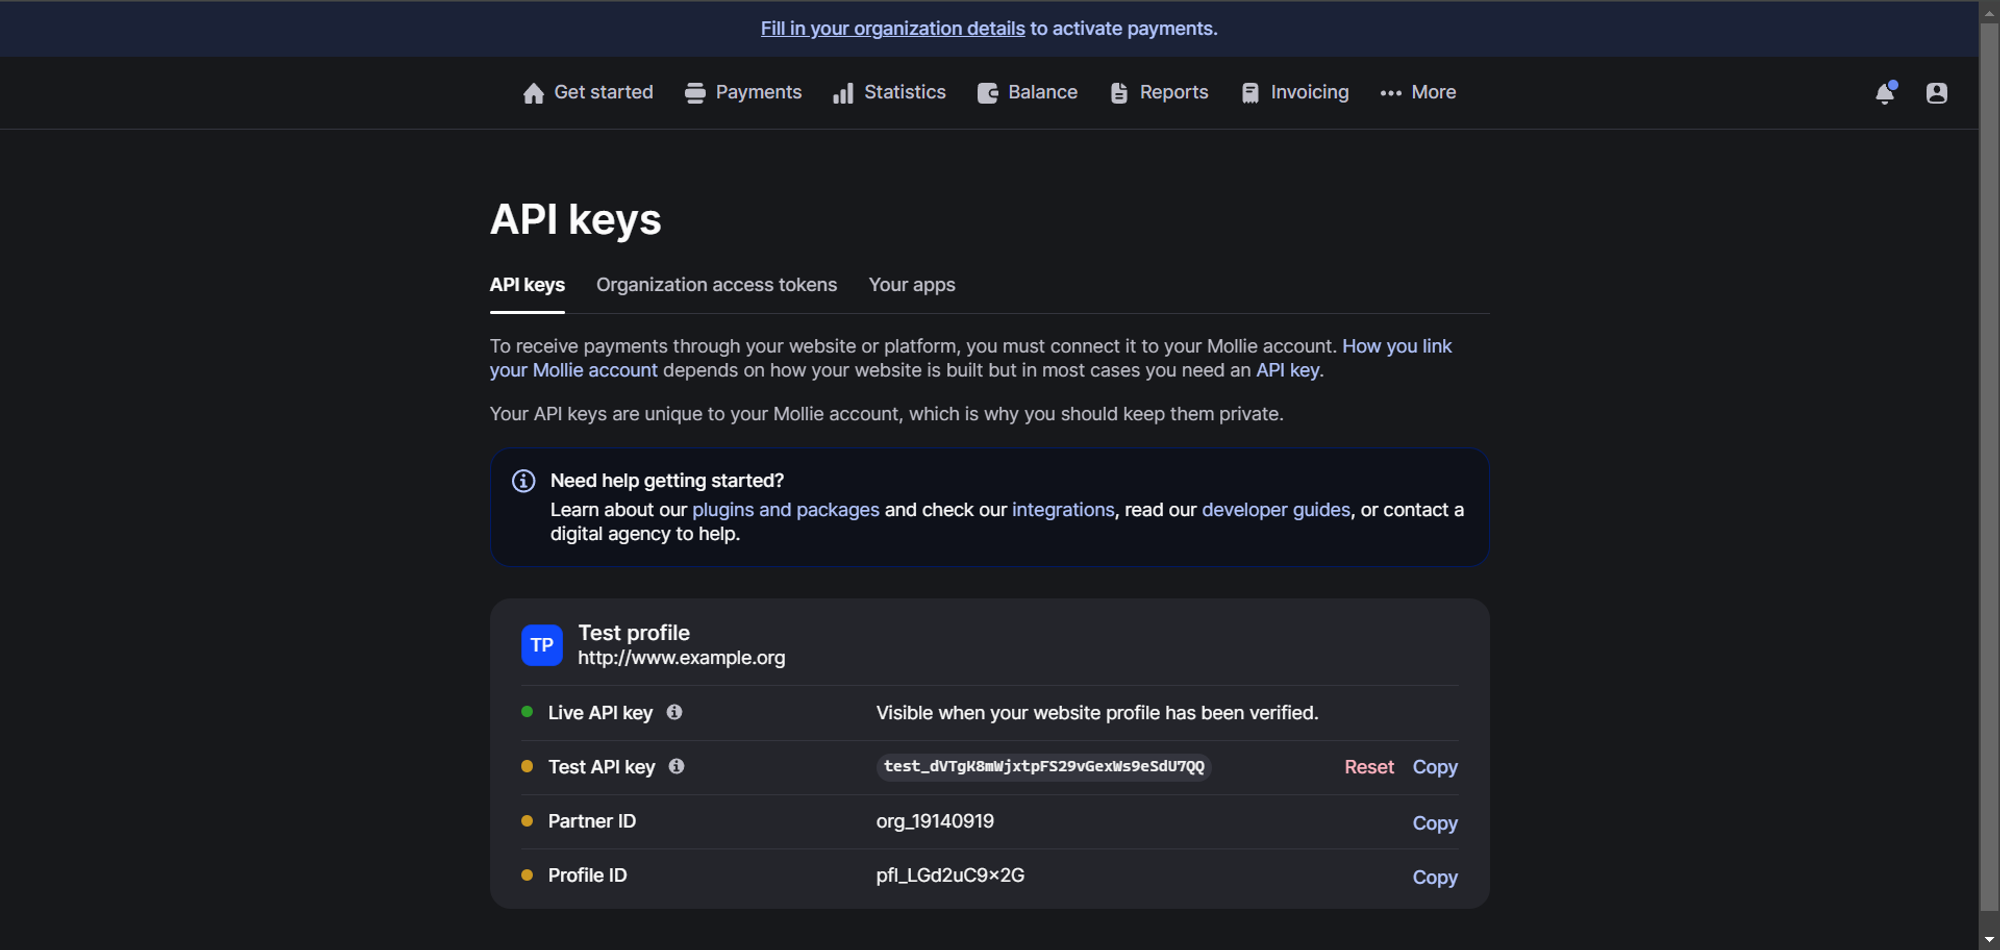Screen dimensions: 2000x950
Task: Click the TP Test profile avatar
Action: click(x=541, y=644)
